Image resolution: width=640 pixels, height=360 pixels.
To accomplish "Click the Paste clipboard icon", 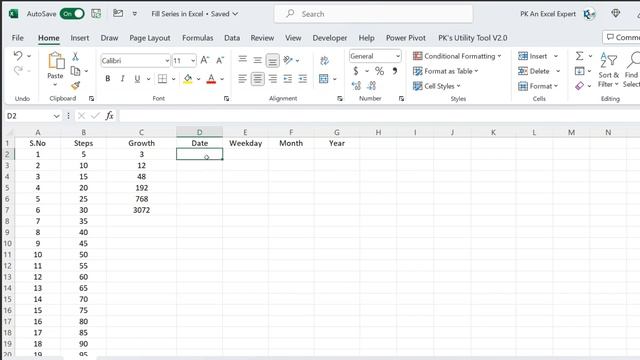I will tap(56, 61).
